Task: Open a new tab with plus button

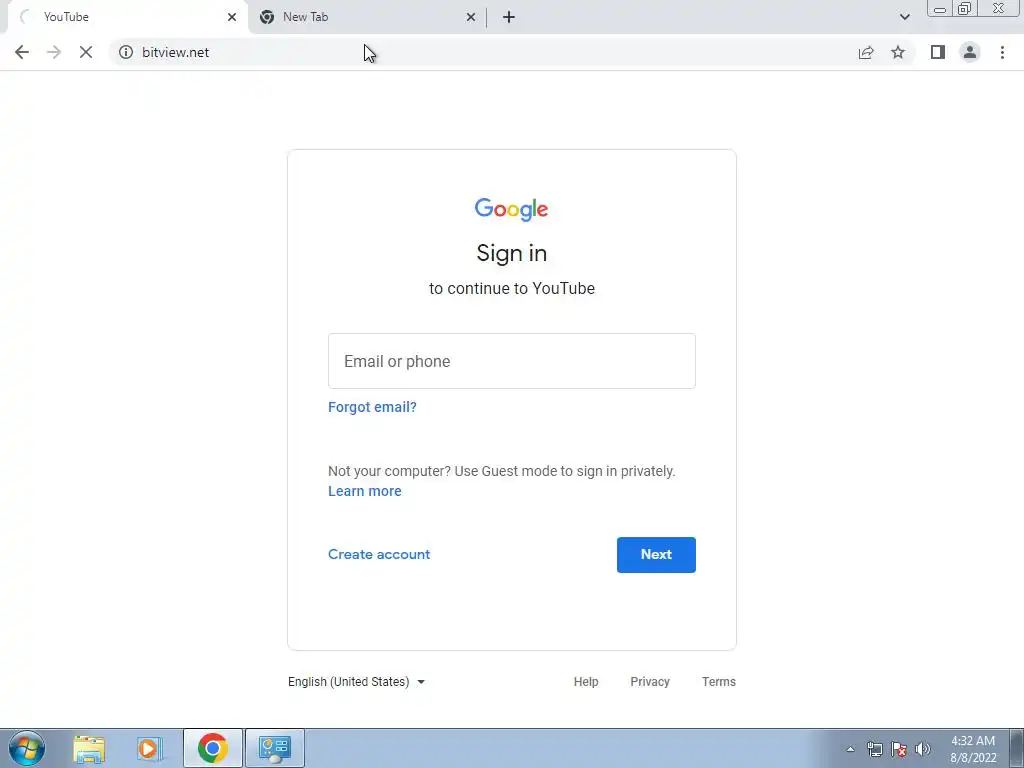Action: (509, 17)
